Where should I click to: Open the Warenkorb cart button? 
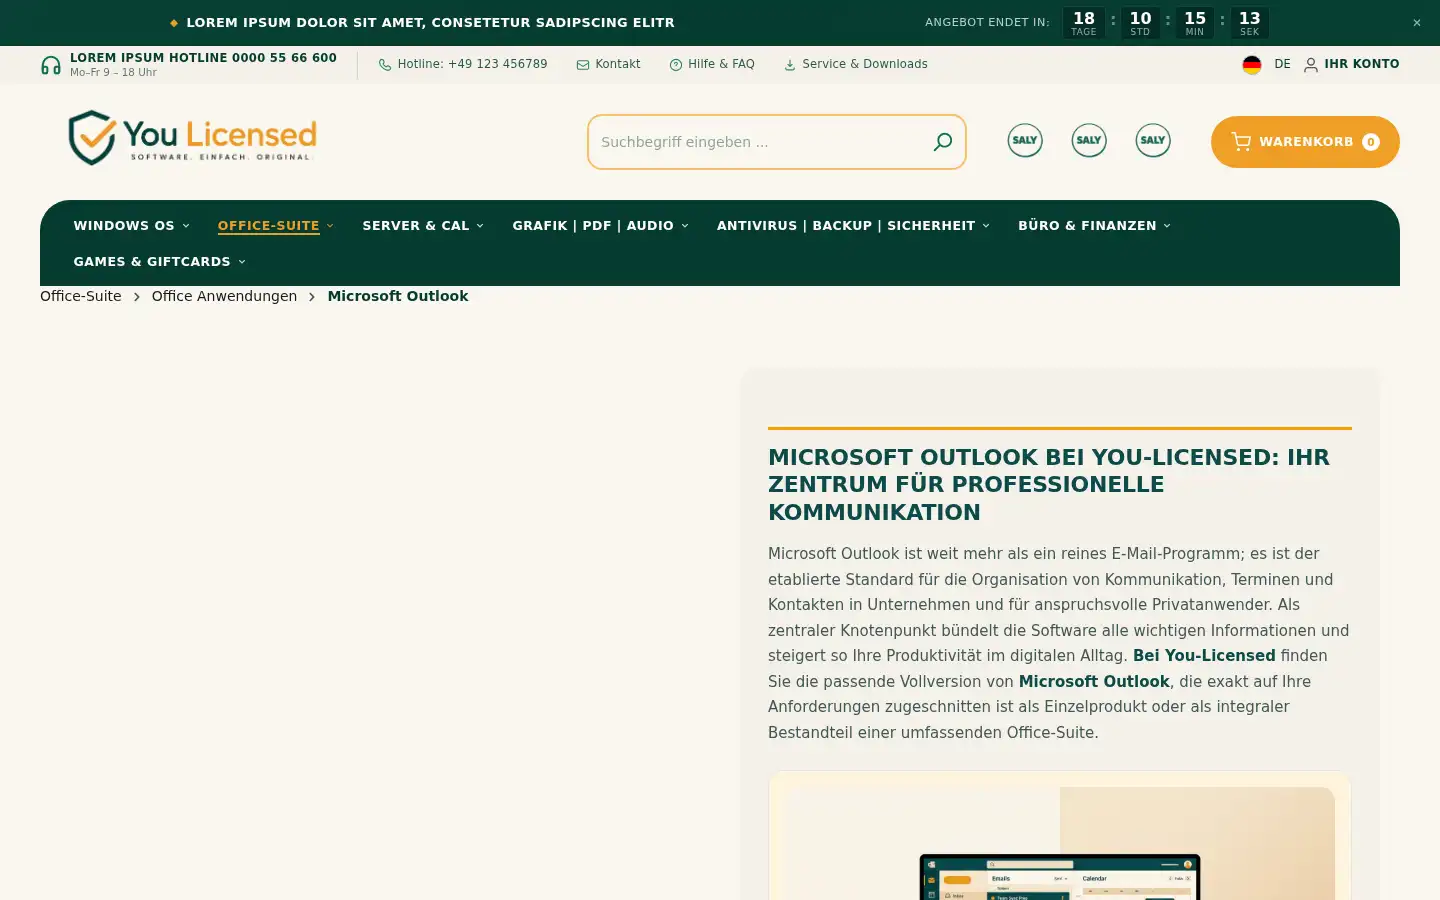tap(1305, 142)
